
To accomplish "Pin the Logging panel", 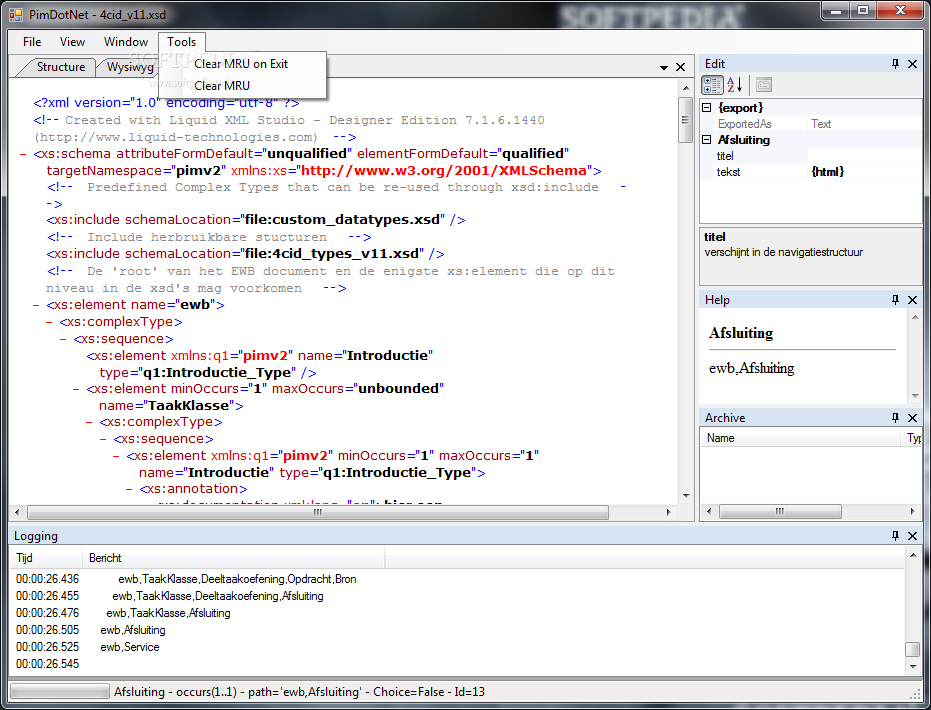I will coord(895,536).
